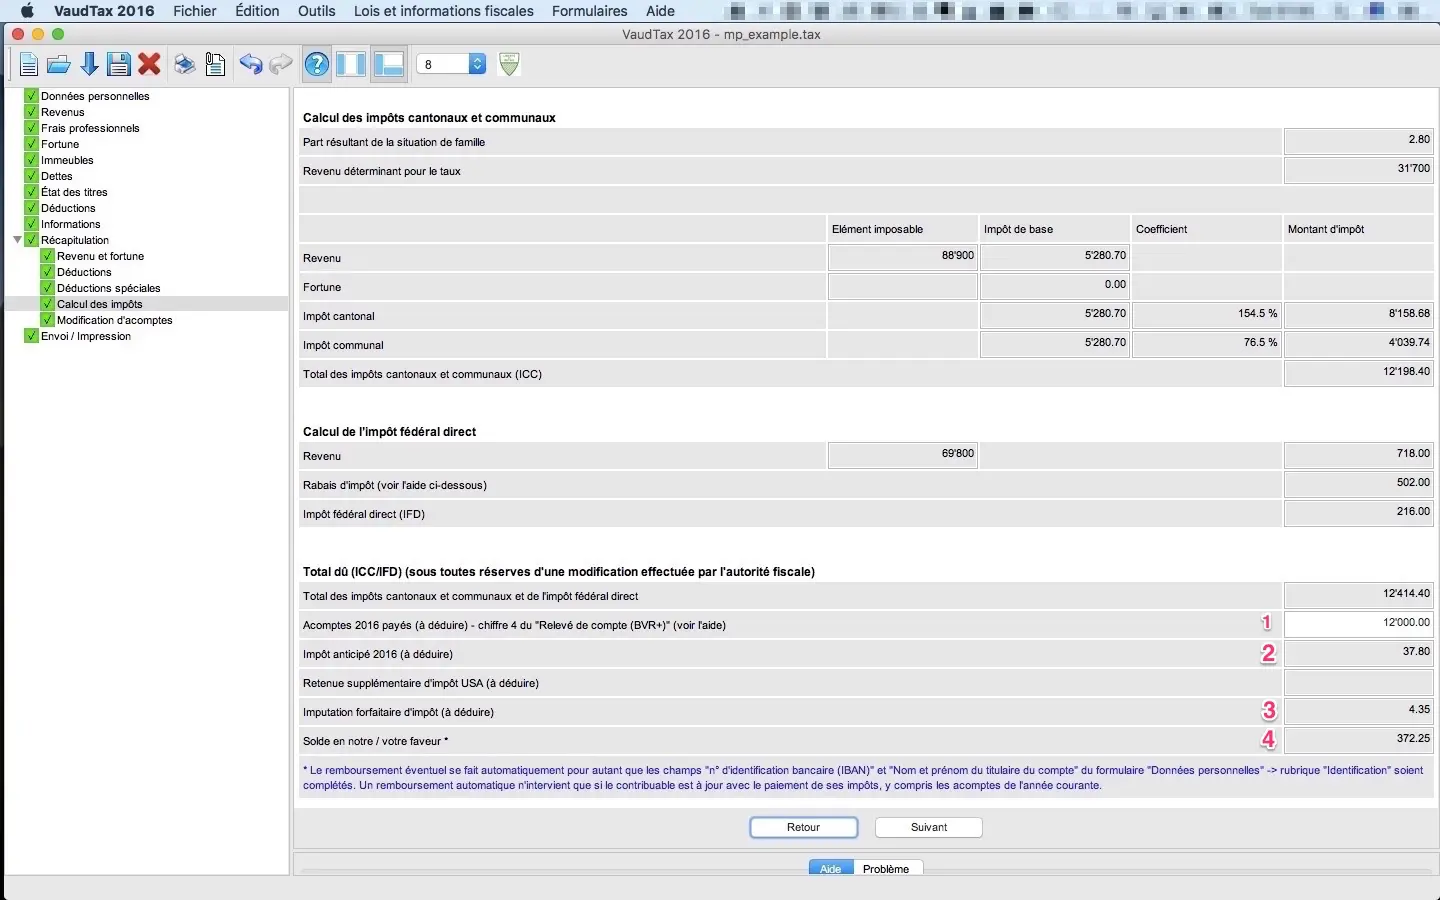The width and height of the screenshot is (1440, 900).
Task: Go to the Revenus section
Action: pyautogui.click(x=63, y=112)
